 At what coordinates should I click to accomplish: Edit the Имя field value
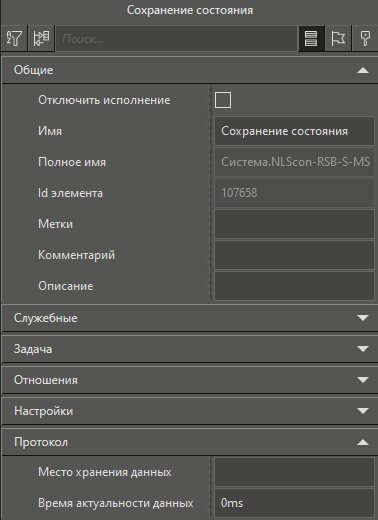294,131
